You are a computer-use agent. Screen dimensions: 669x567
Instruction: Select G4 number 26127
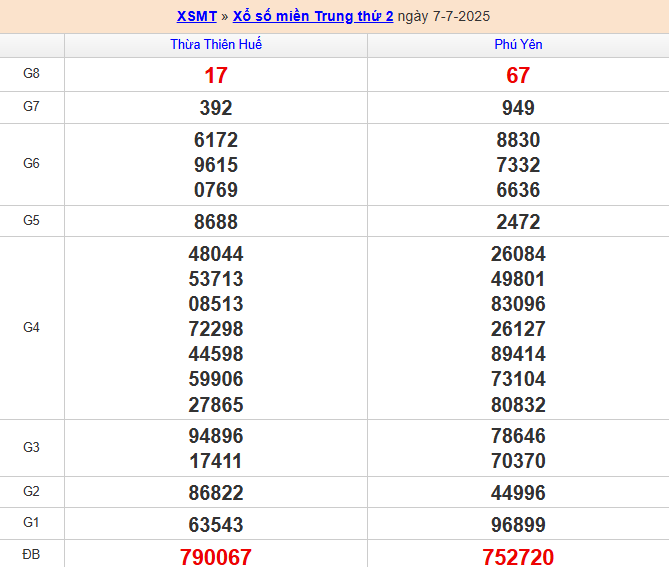[518, 329]
